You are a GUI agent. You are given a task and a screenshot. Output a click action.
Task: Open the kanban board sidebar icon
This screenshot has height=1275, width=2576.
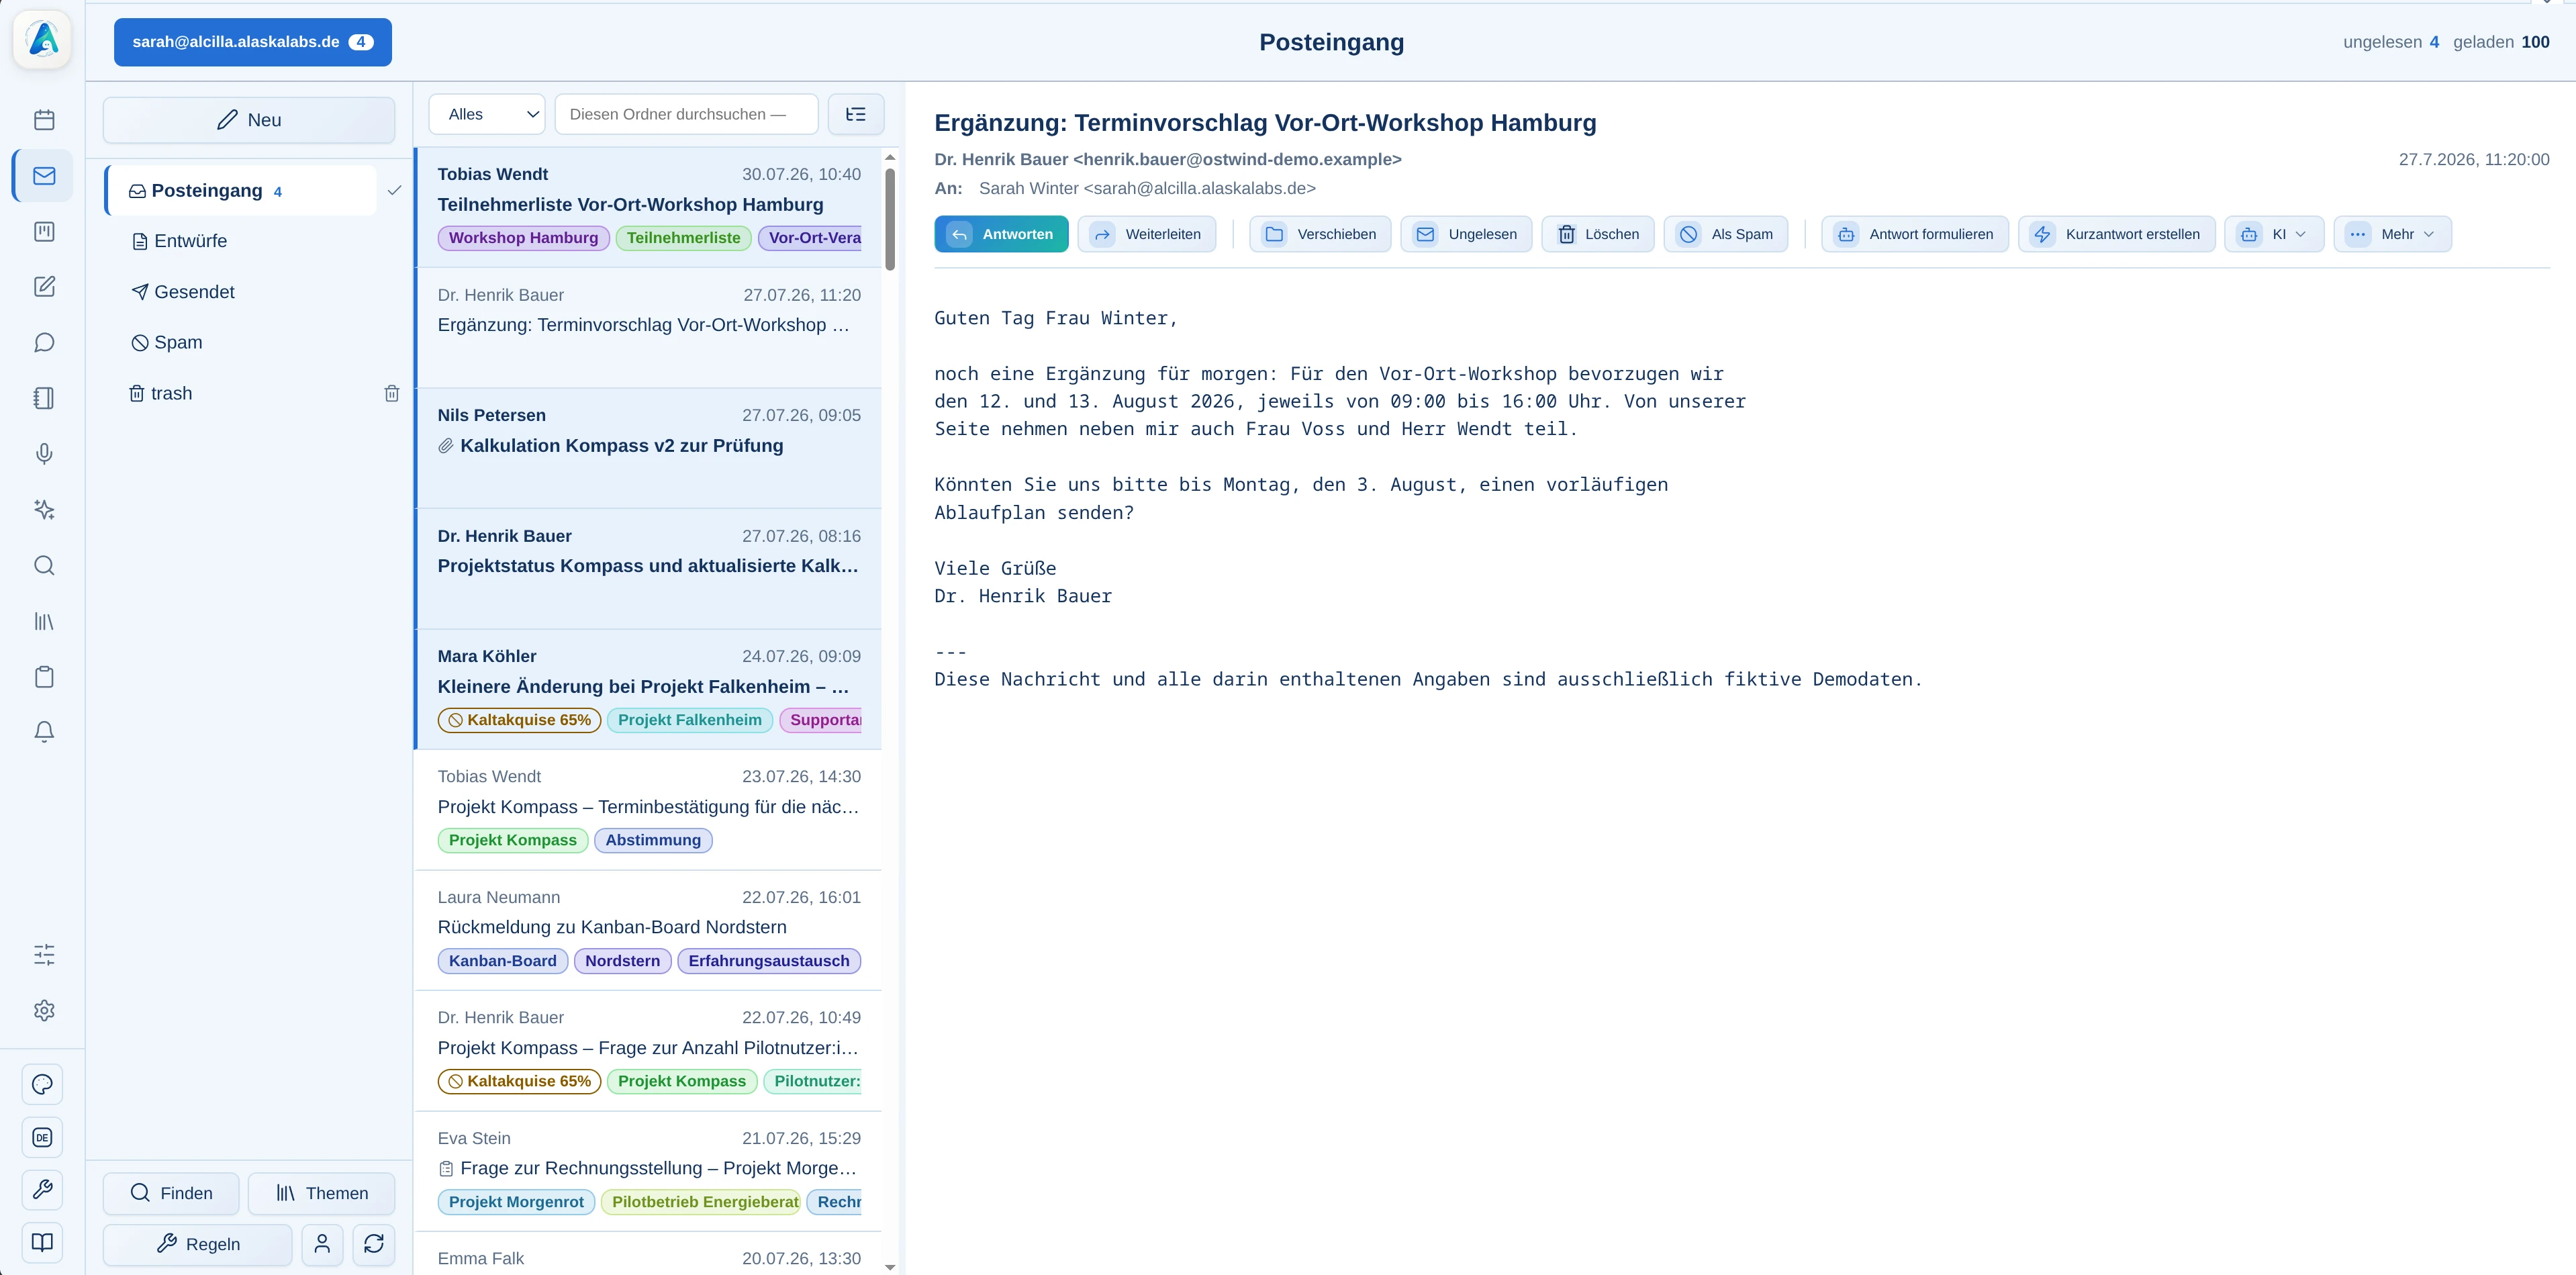(44, 232)
